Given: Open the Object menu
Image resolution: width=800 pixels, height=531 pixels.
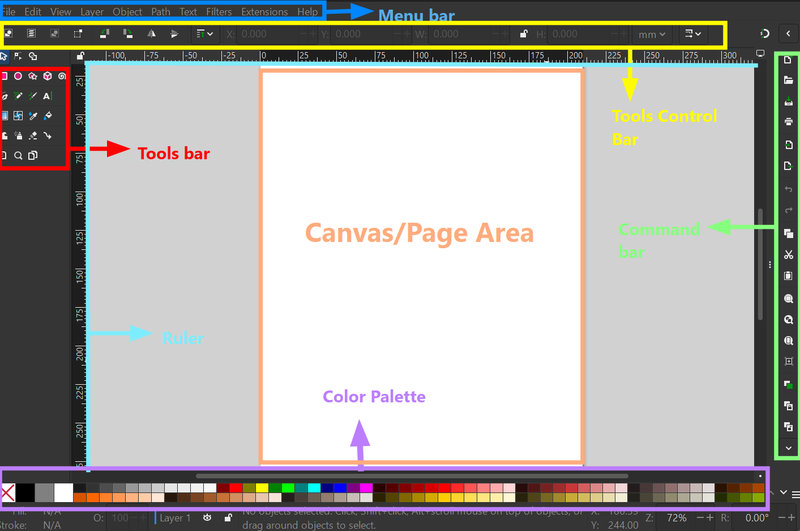Looking at the screenshot, I should click(127, 11).
